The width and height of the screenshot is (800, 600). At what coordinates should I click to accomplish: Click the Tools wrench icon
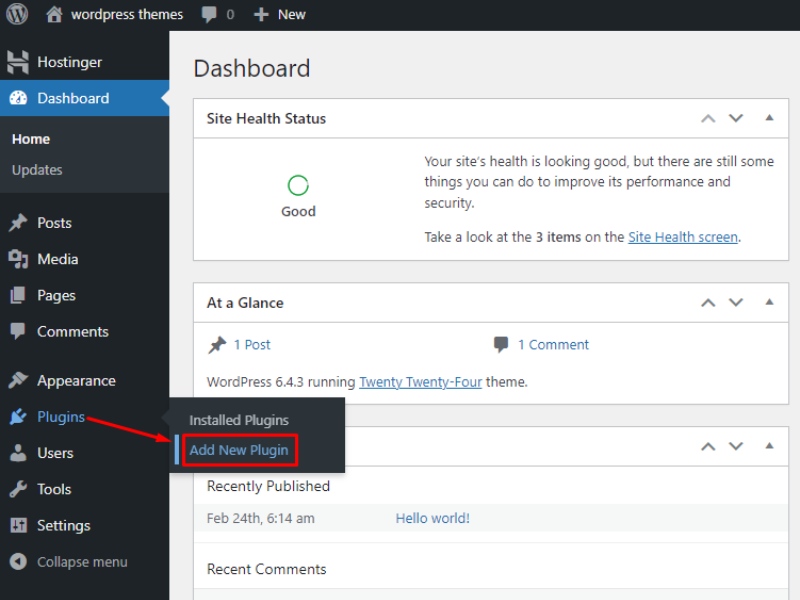[x=18, y=489]
